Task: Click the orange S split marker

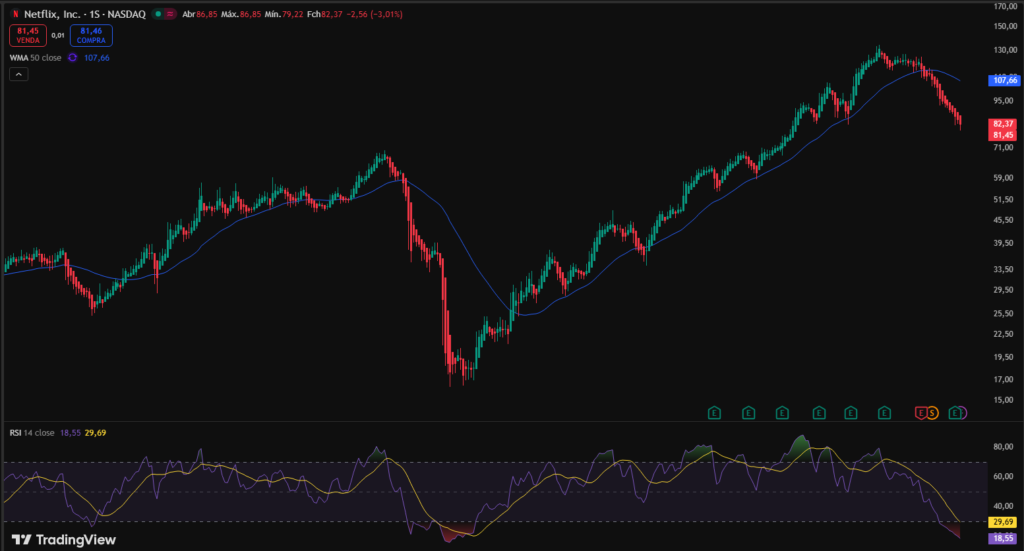Action: tap(933, 413)
